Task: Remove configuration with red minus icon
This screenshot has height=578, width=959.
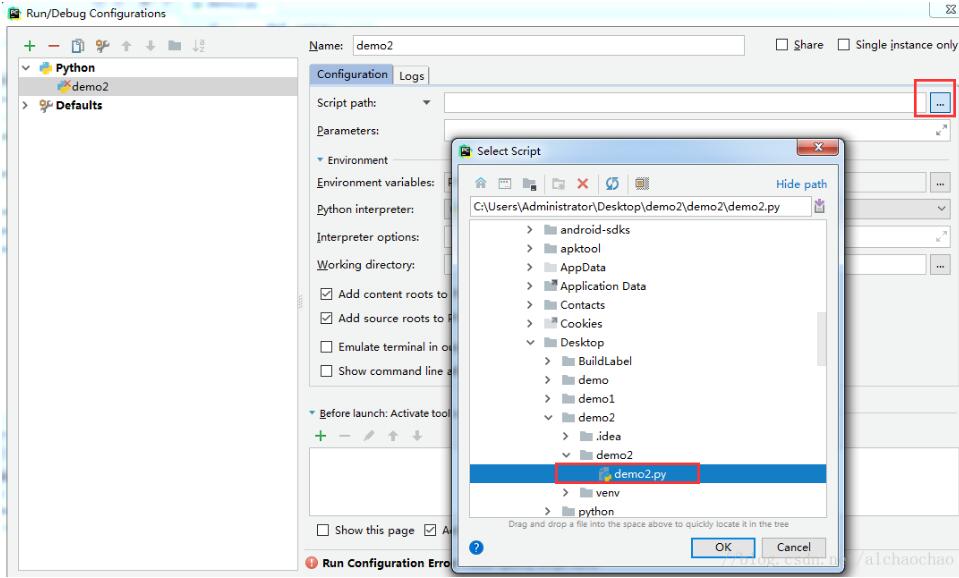Action: point(54,46)
